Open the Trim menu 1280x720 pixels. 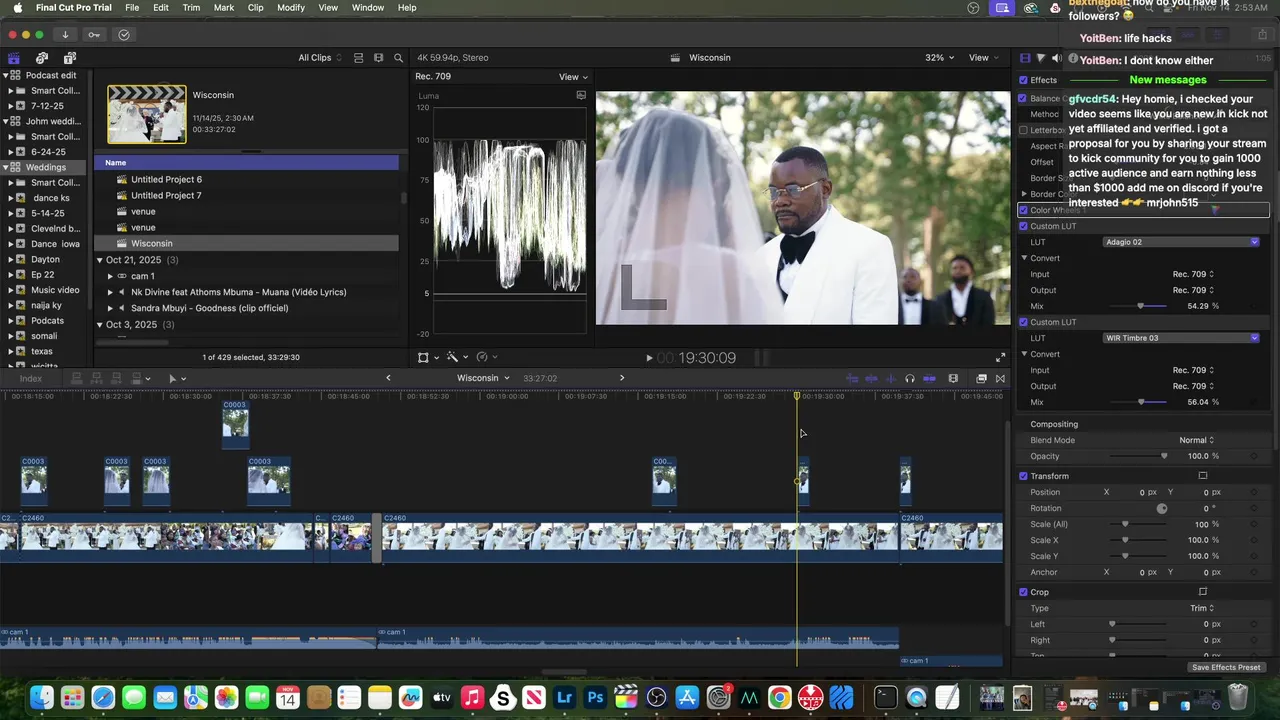coord(191,8)
